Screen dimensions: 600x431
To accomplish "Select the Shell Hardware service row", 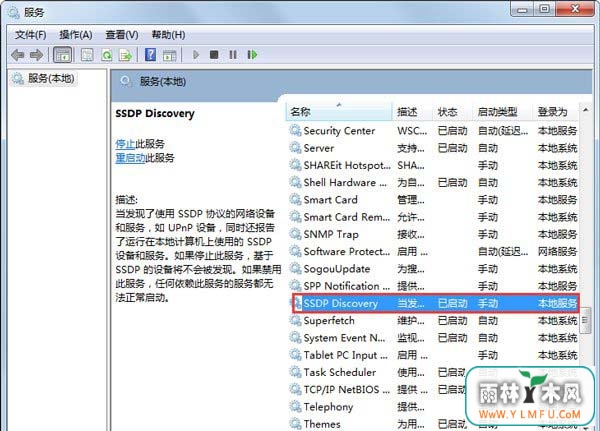I will (x=433, y=182).
